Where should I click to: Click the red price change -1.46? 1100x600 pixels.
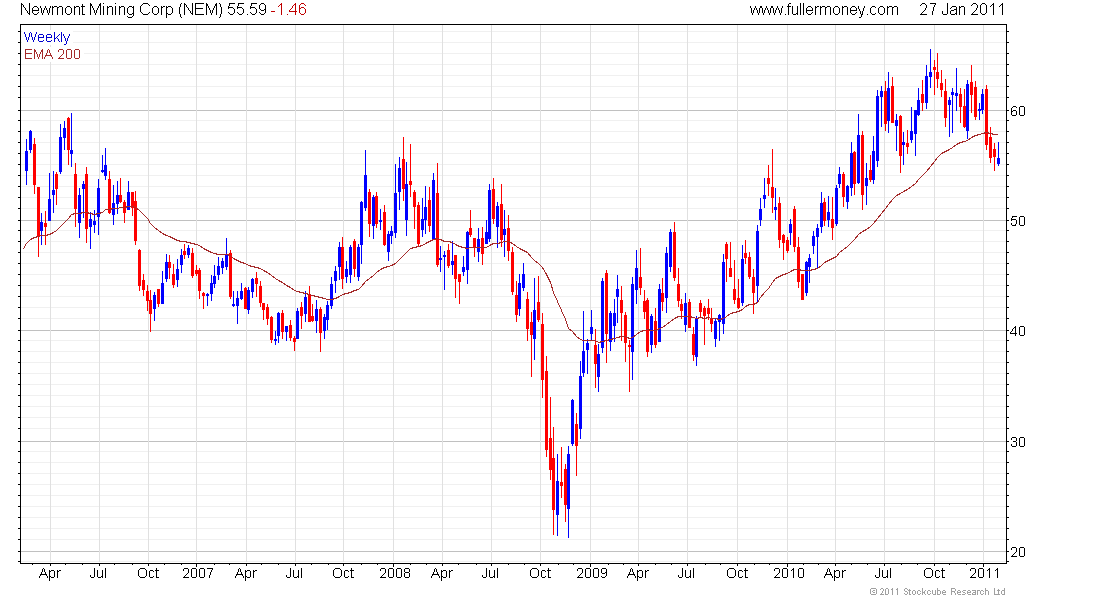pyautogui.click(x=288, y=10)
